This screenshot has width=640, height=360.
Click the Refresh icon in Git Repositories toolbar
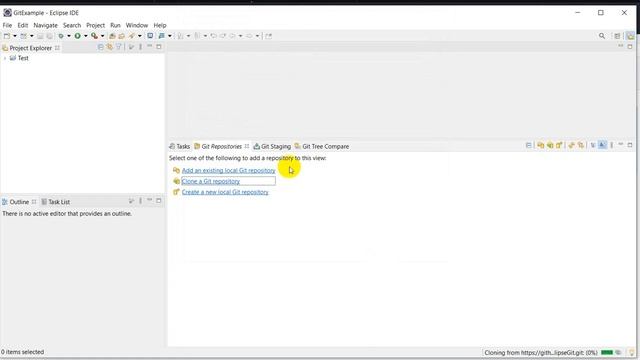571,145
